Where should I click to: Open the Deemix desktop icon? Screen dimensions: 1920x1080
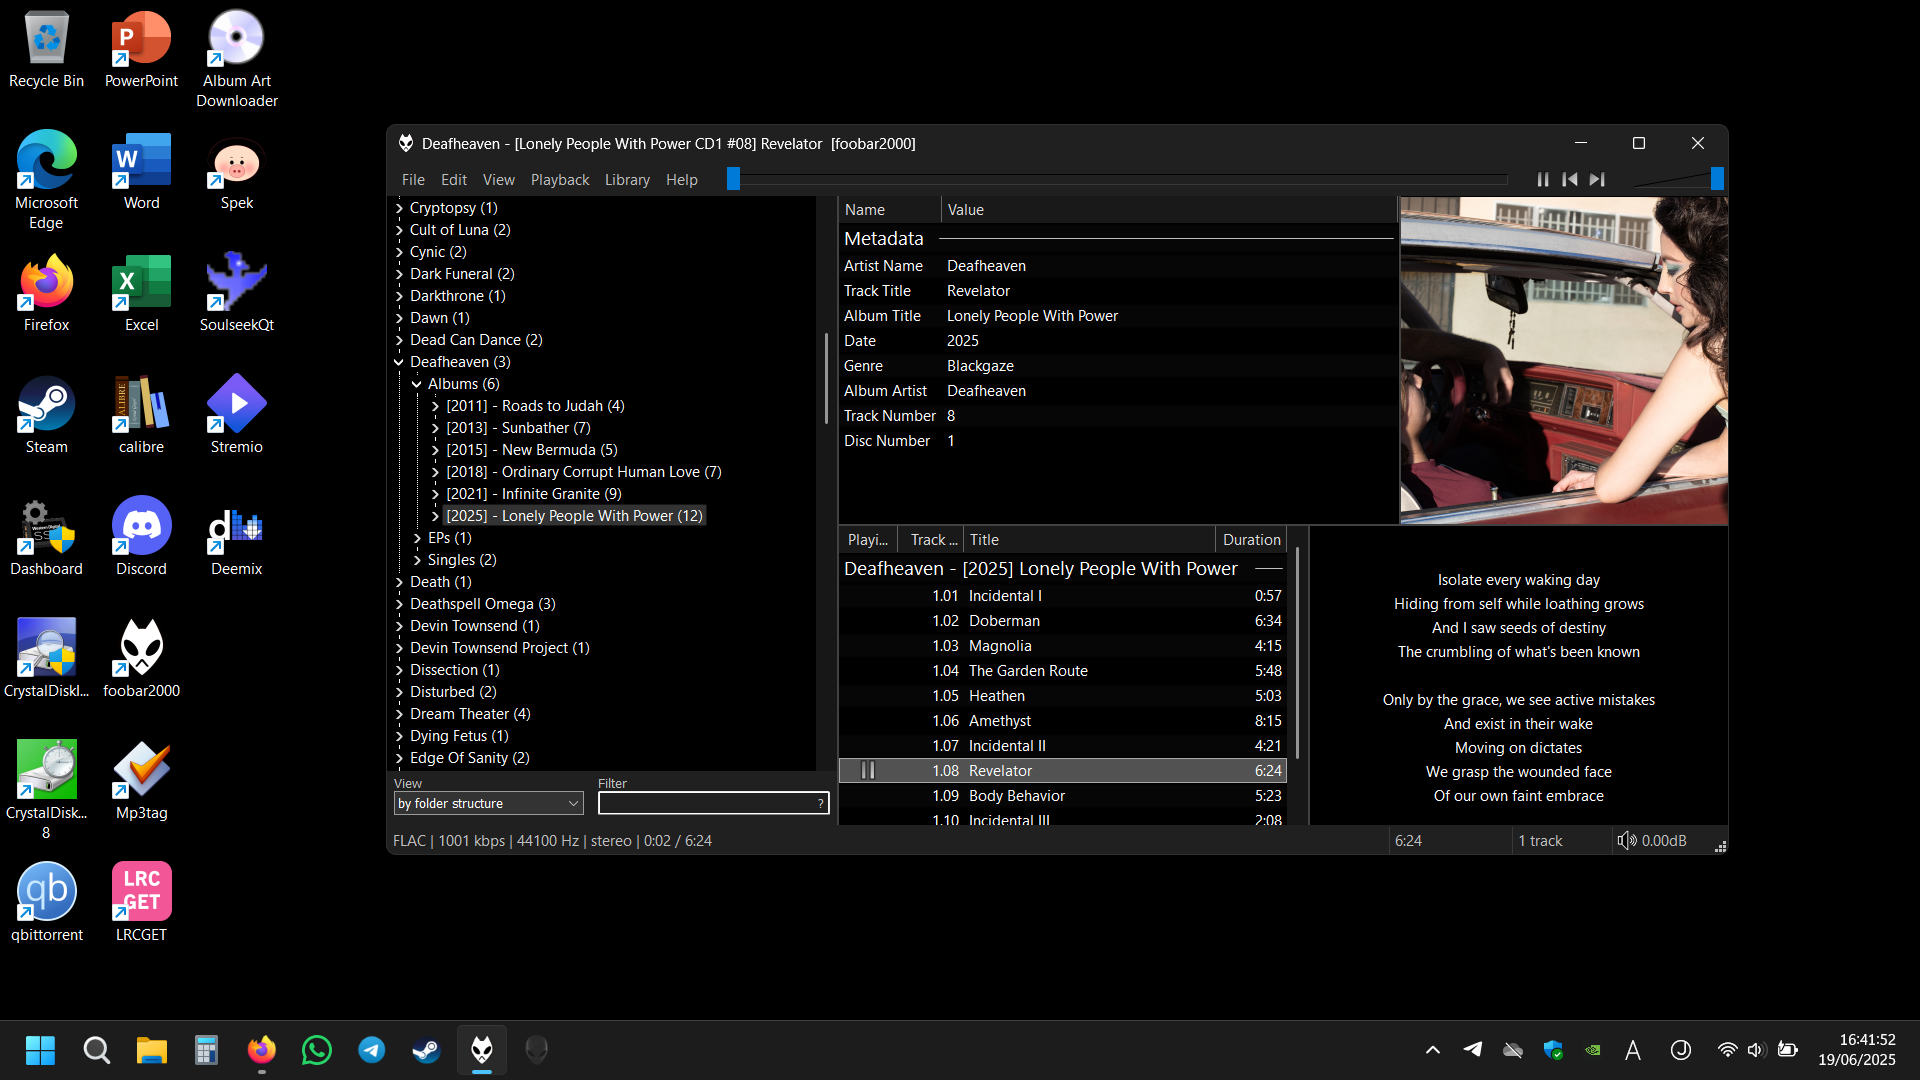[237, 536]
